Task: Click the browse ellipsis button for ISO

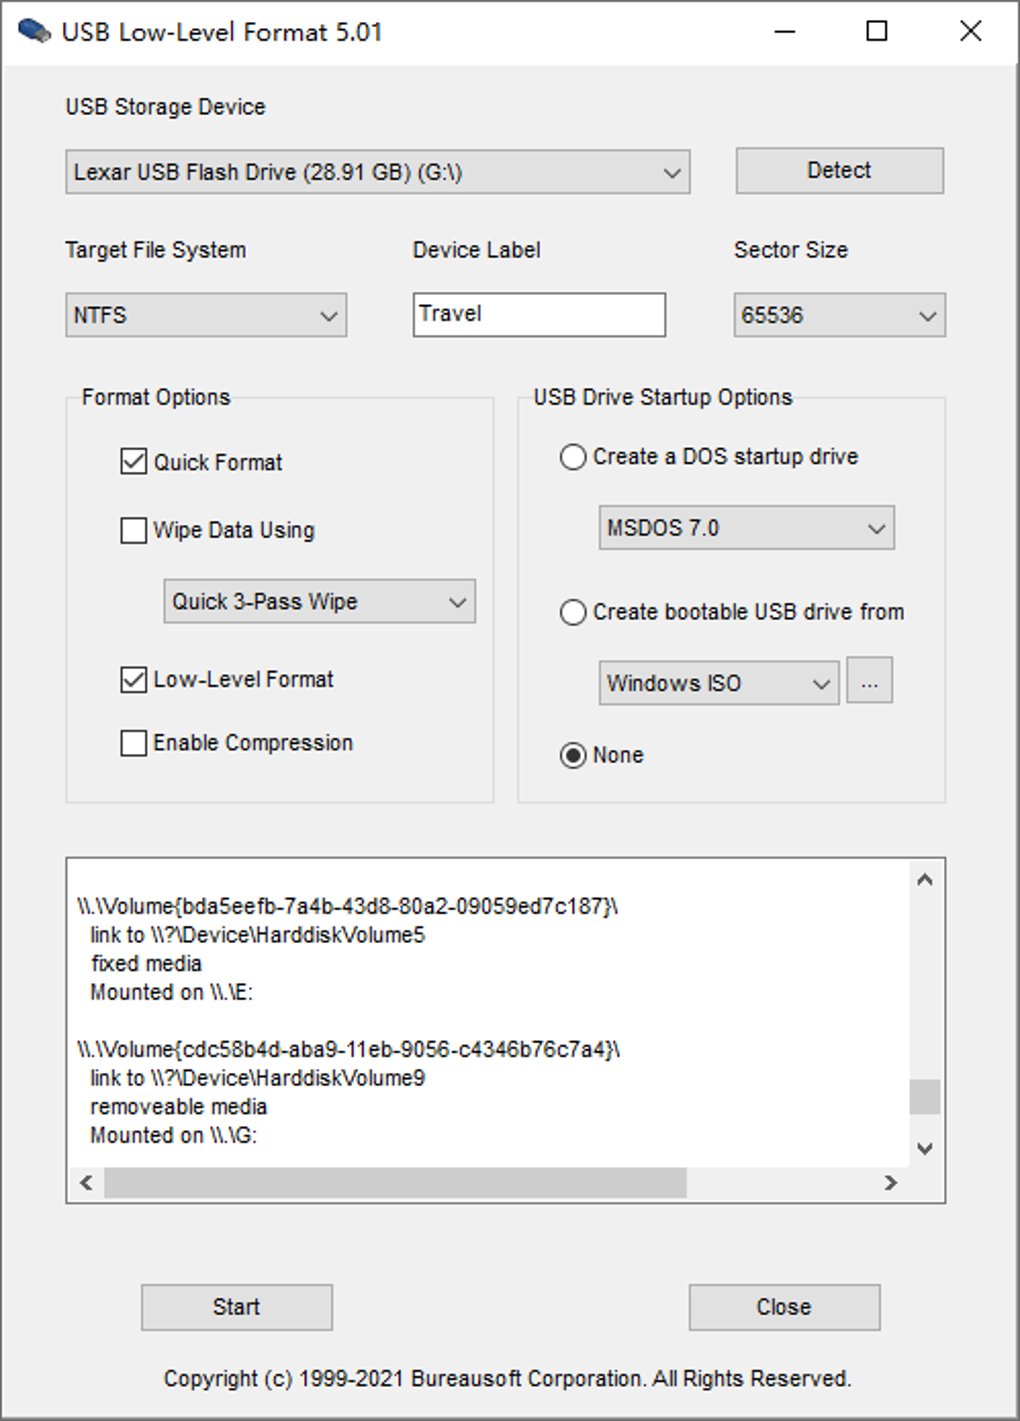Action: pyautogui.click(x=869, y=682)
